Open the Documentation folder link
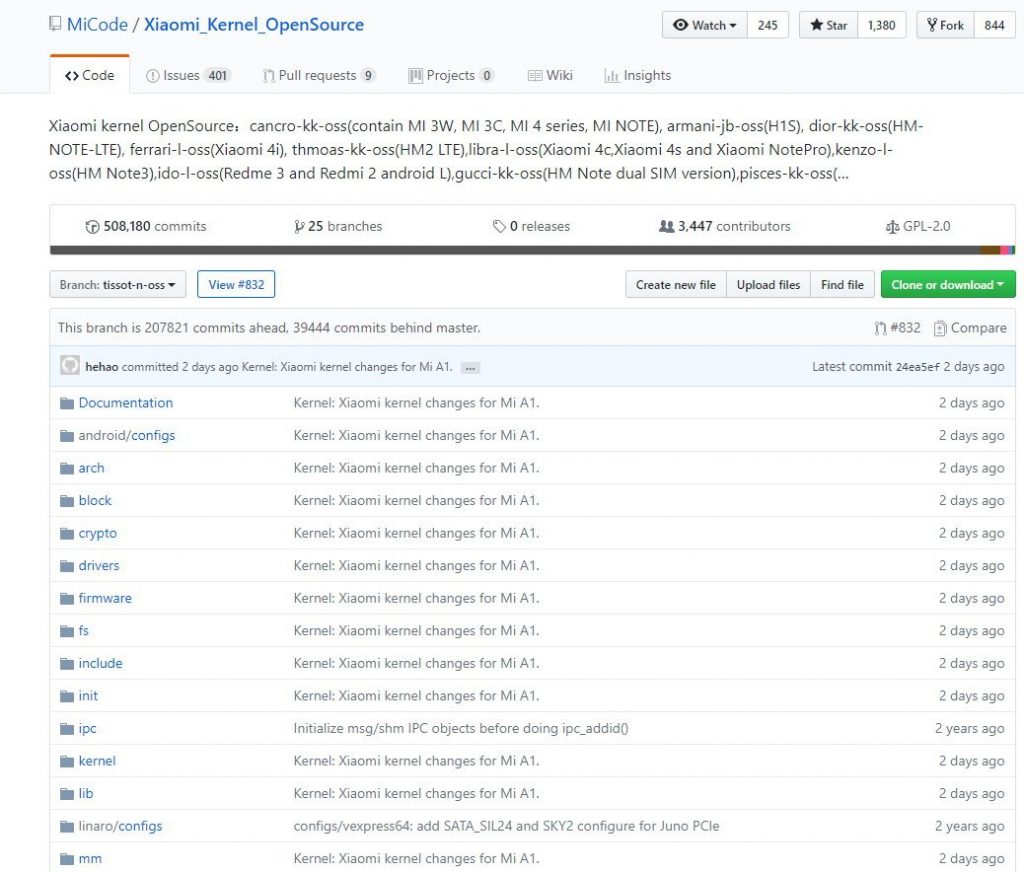The height and width of the screenshot is (872, 1024). [x=126, y=403]
